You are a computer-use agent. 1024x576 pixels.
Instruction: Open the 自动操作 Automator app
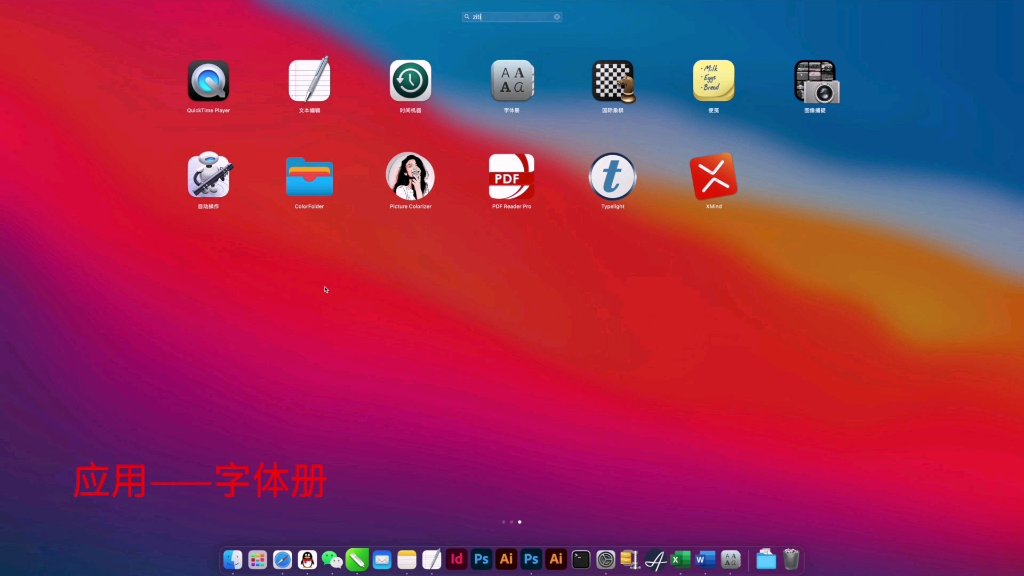208,175
